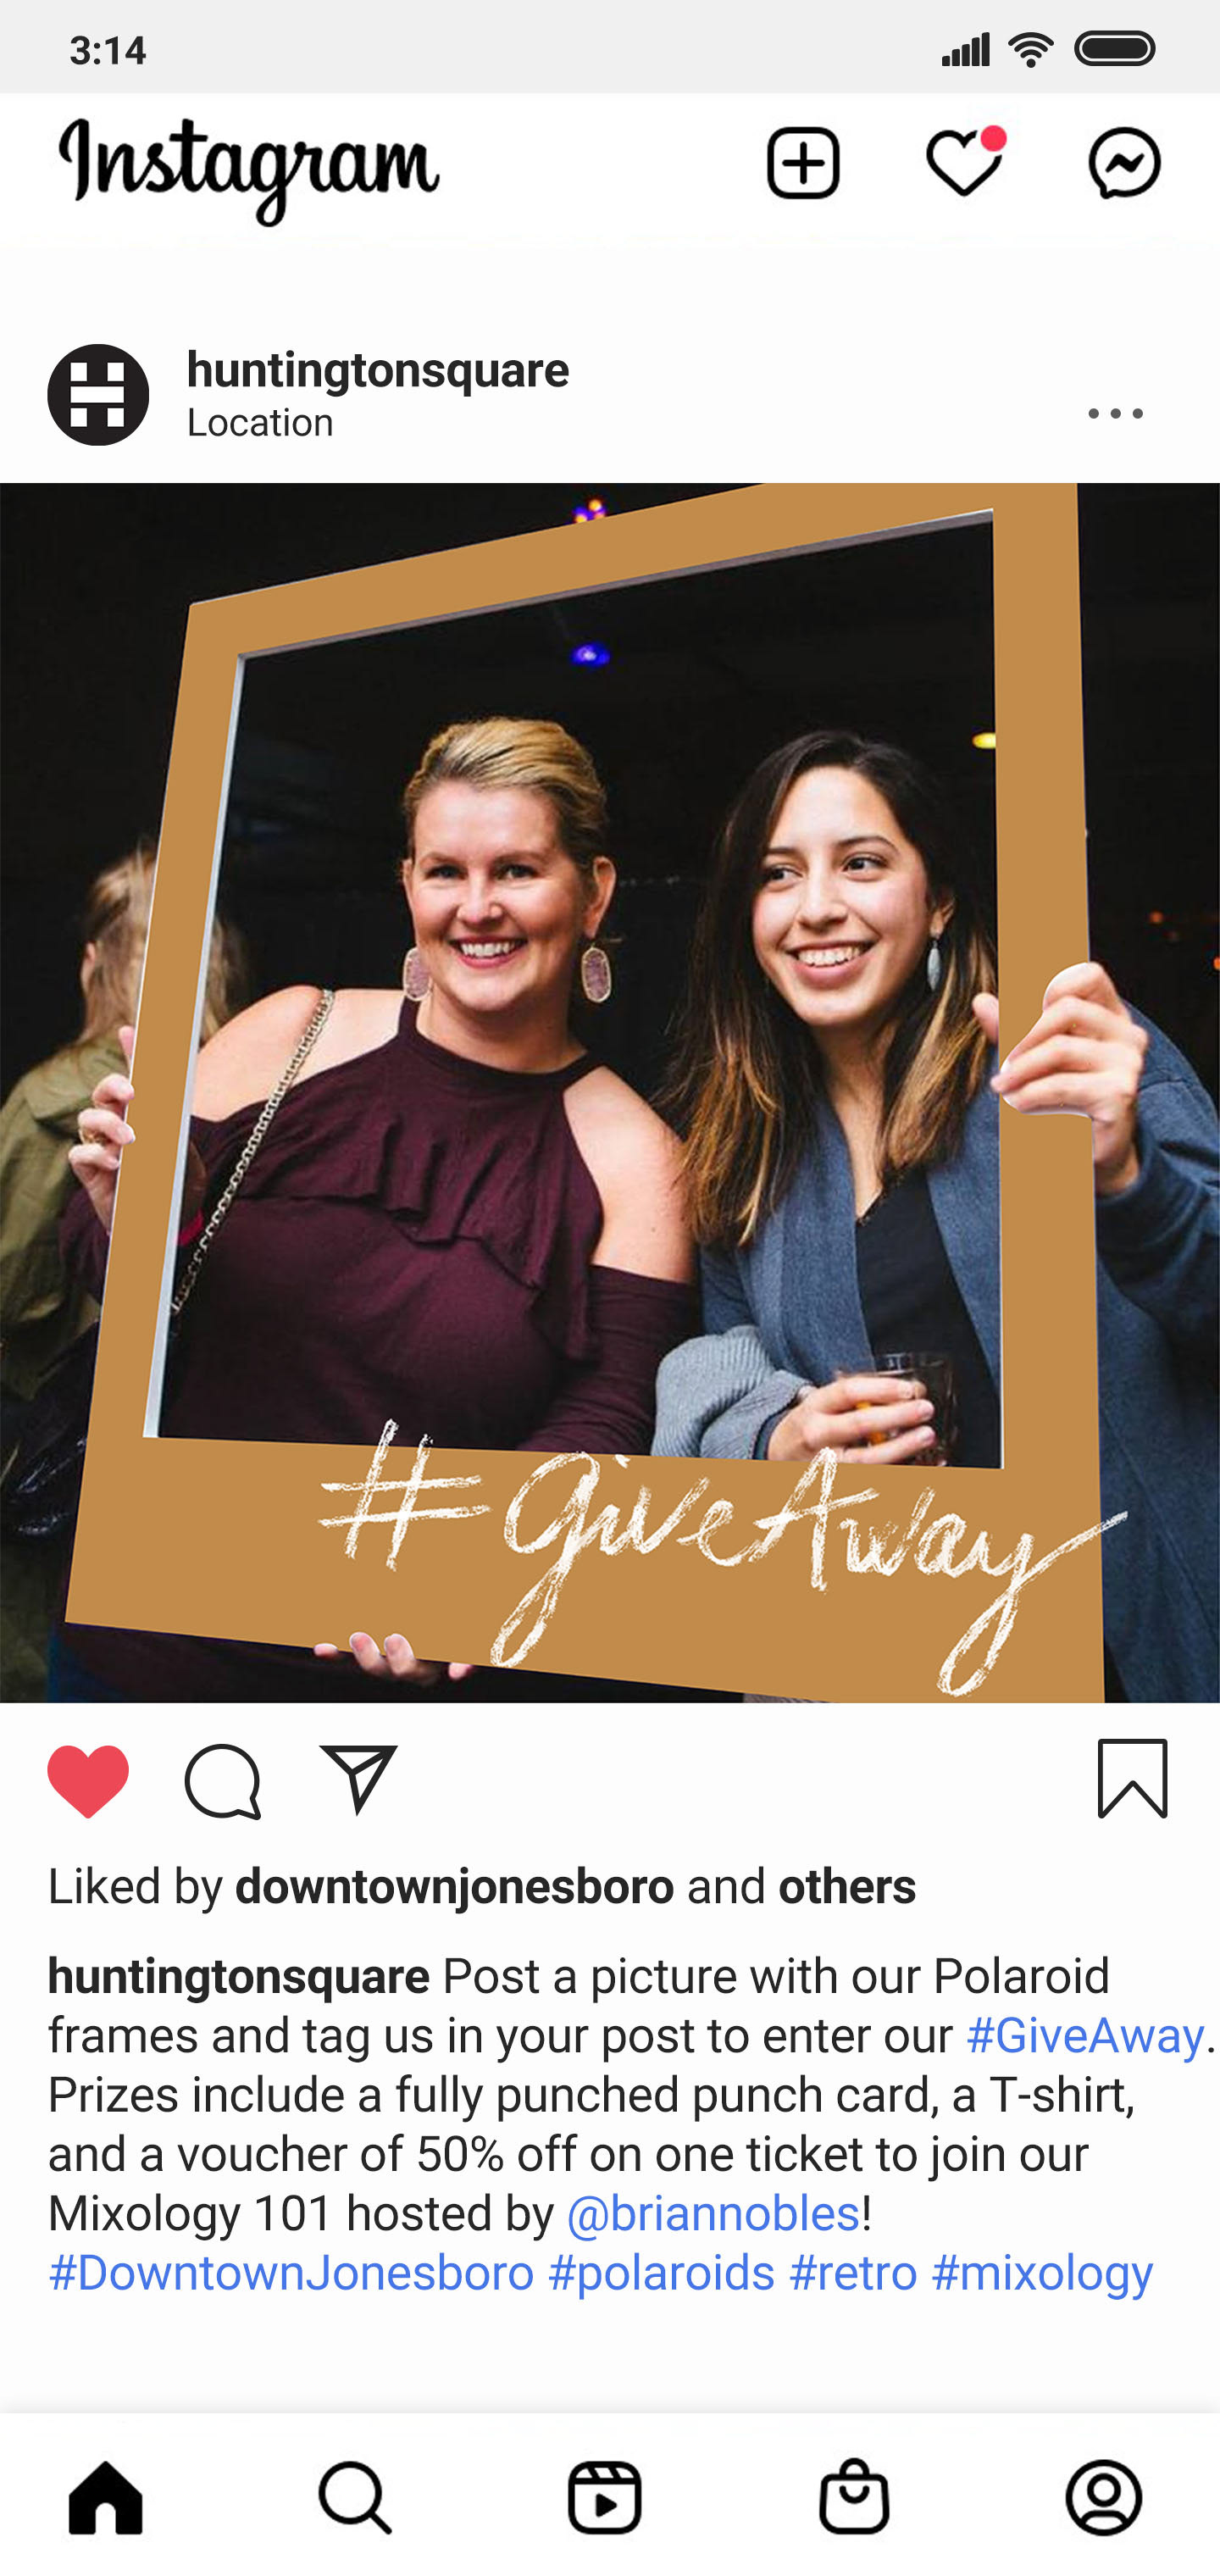Tap the comment speech bubble icon
1220x2576 pixels.
pyautogui.click(x=223, y=1781)
